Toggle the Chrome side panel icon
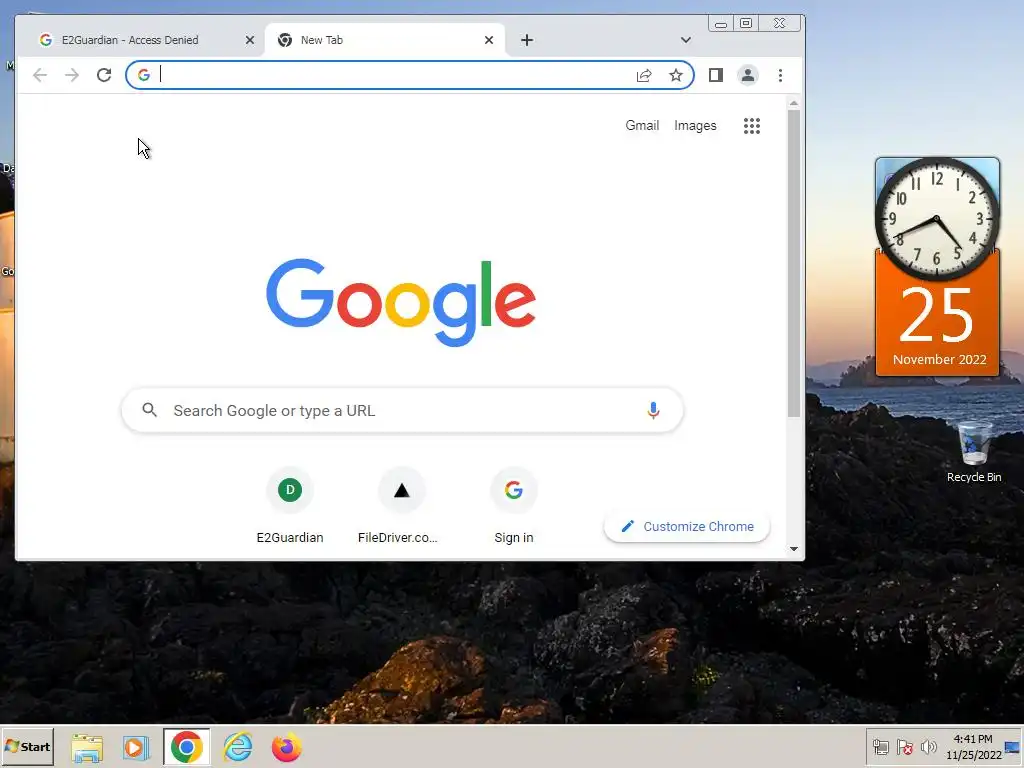This screenshot has height=768, width=1024. coord(716,75)
